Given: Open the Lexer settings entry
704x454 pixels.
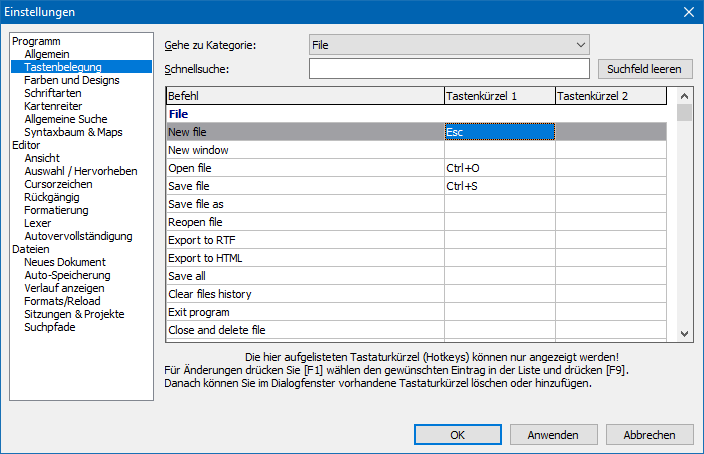Looking at the screenshot, I should [38, 223].
